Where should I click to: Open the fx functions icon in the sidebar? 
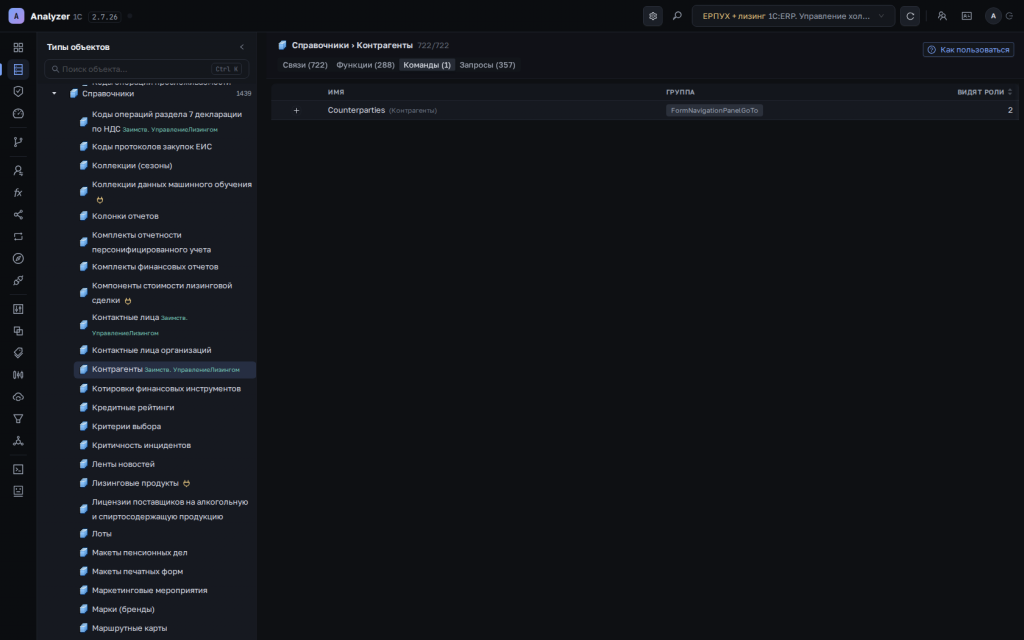[18, 193]
